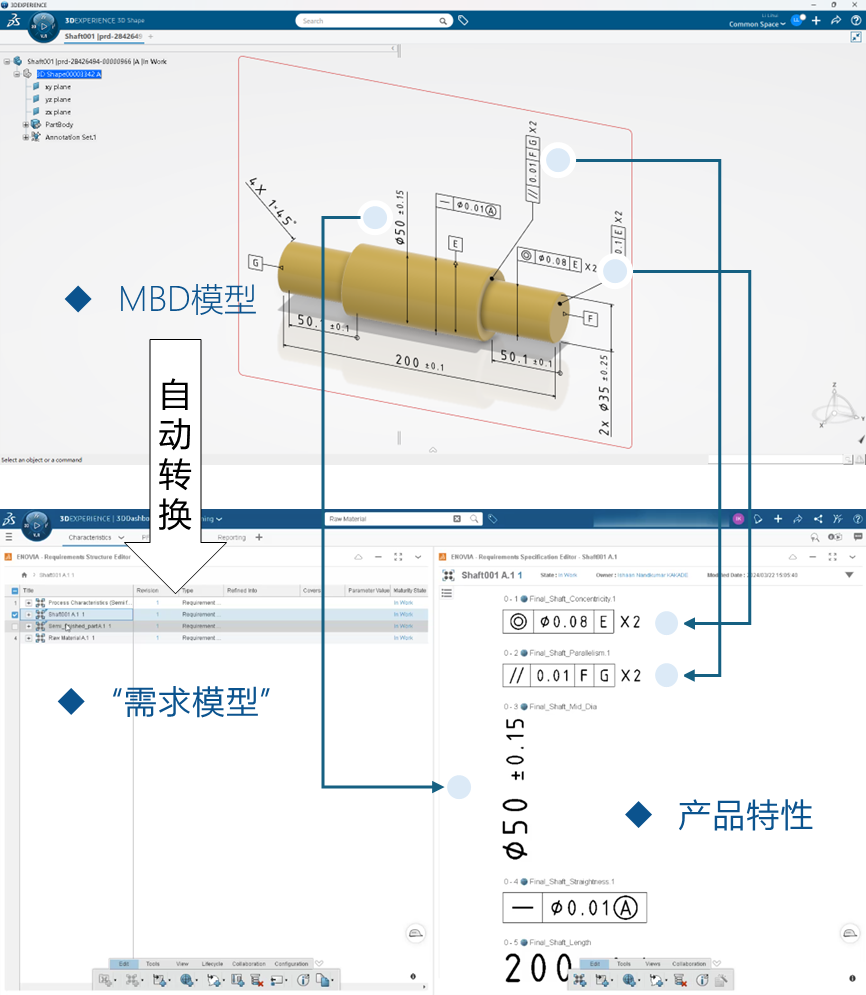Click the home icon in the Structure Editor breadcrumb
This screenshot has width=866, height=995.
click(x=24, y=575)
